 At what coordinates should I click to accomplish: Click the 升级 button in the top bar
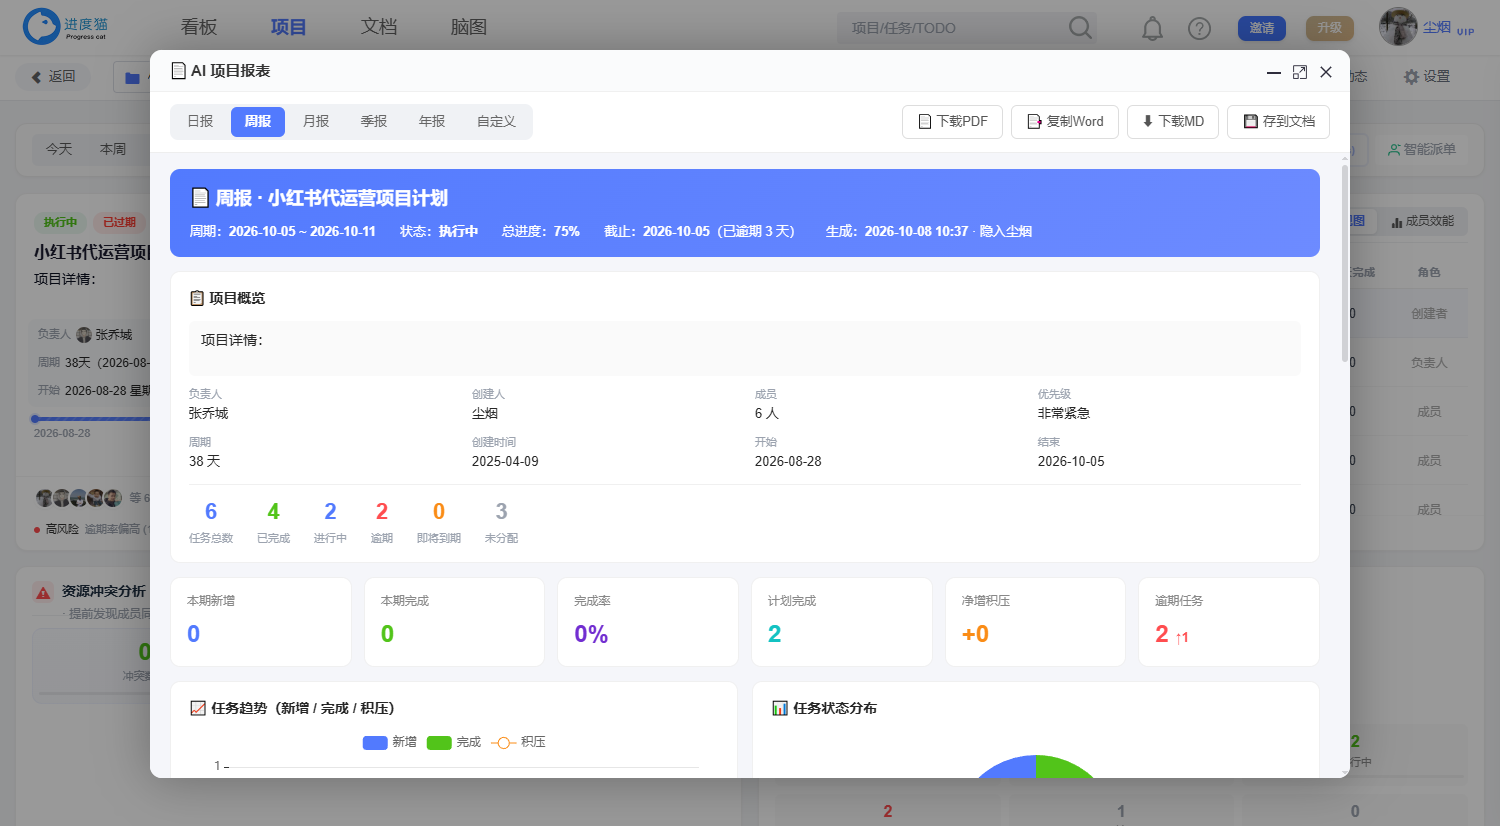pyautogui.click(x=1330, y=28)
